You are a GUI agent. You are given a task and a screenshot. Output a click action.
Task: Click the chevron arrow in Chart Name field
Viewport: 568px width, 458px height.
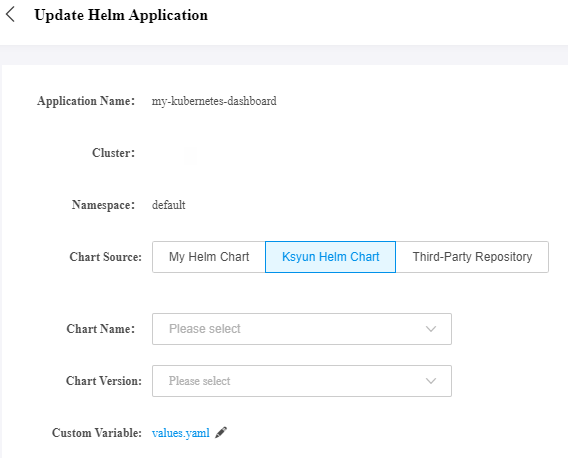click(431, 329)
